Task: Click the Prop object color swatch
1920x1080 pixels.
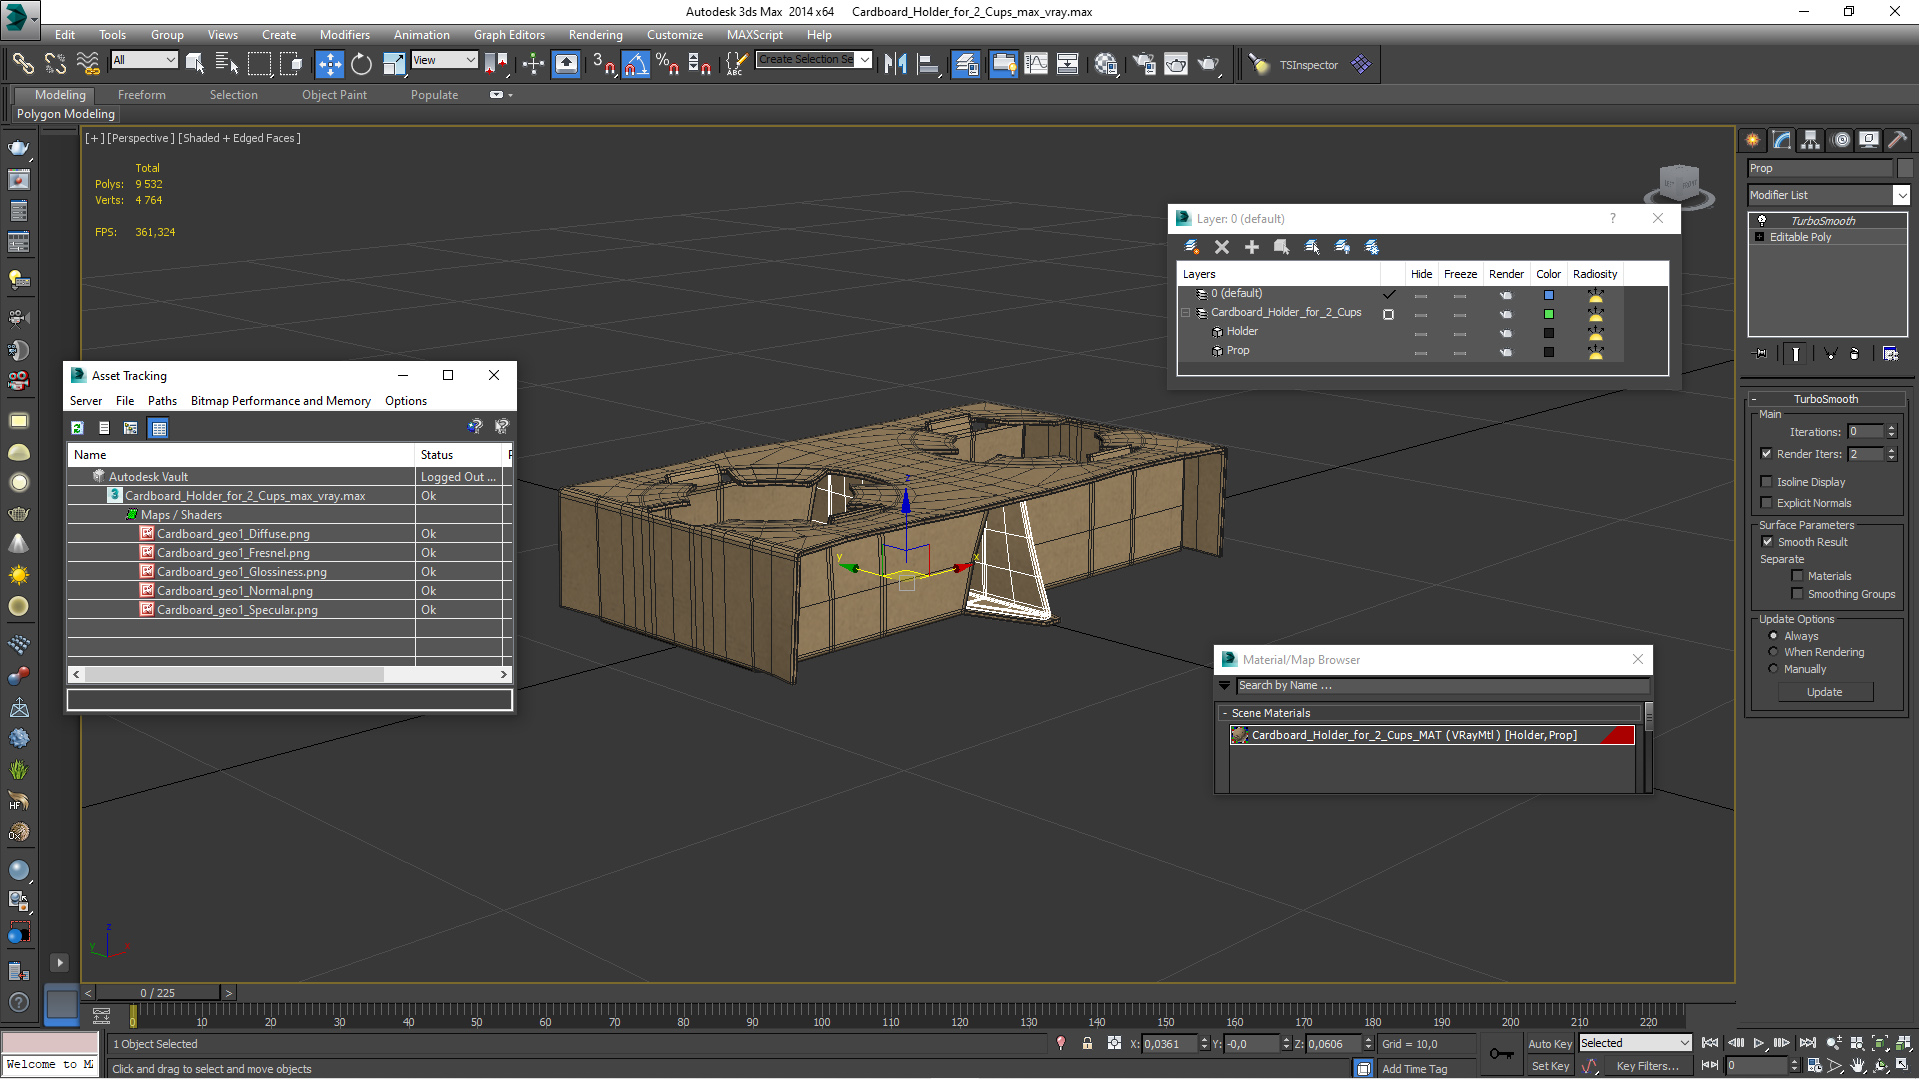Action: 1905,168
